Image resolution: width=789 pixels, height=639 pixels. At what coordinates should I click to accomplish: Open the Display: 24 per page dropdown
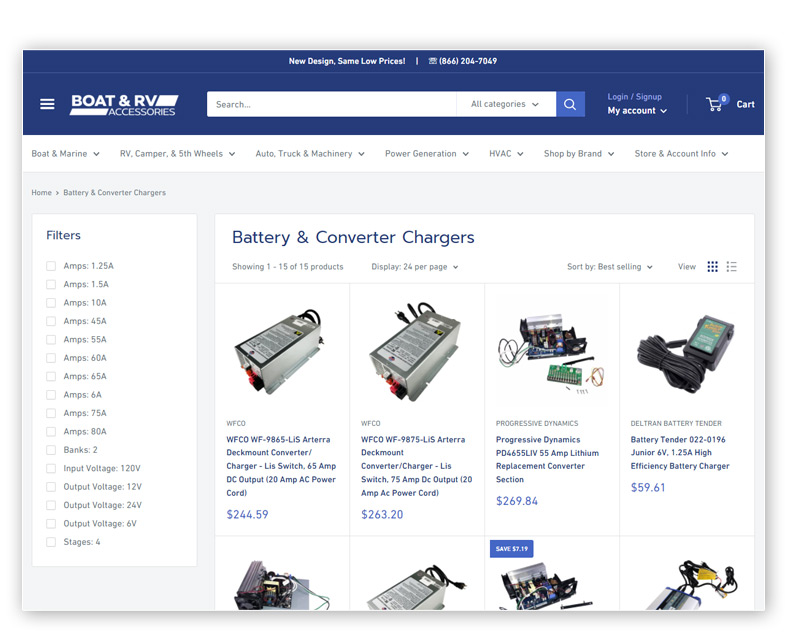pos(415,267)
